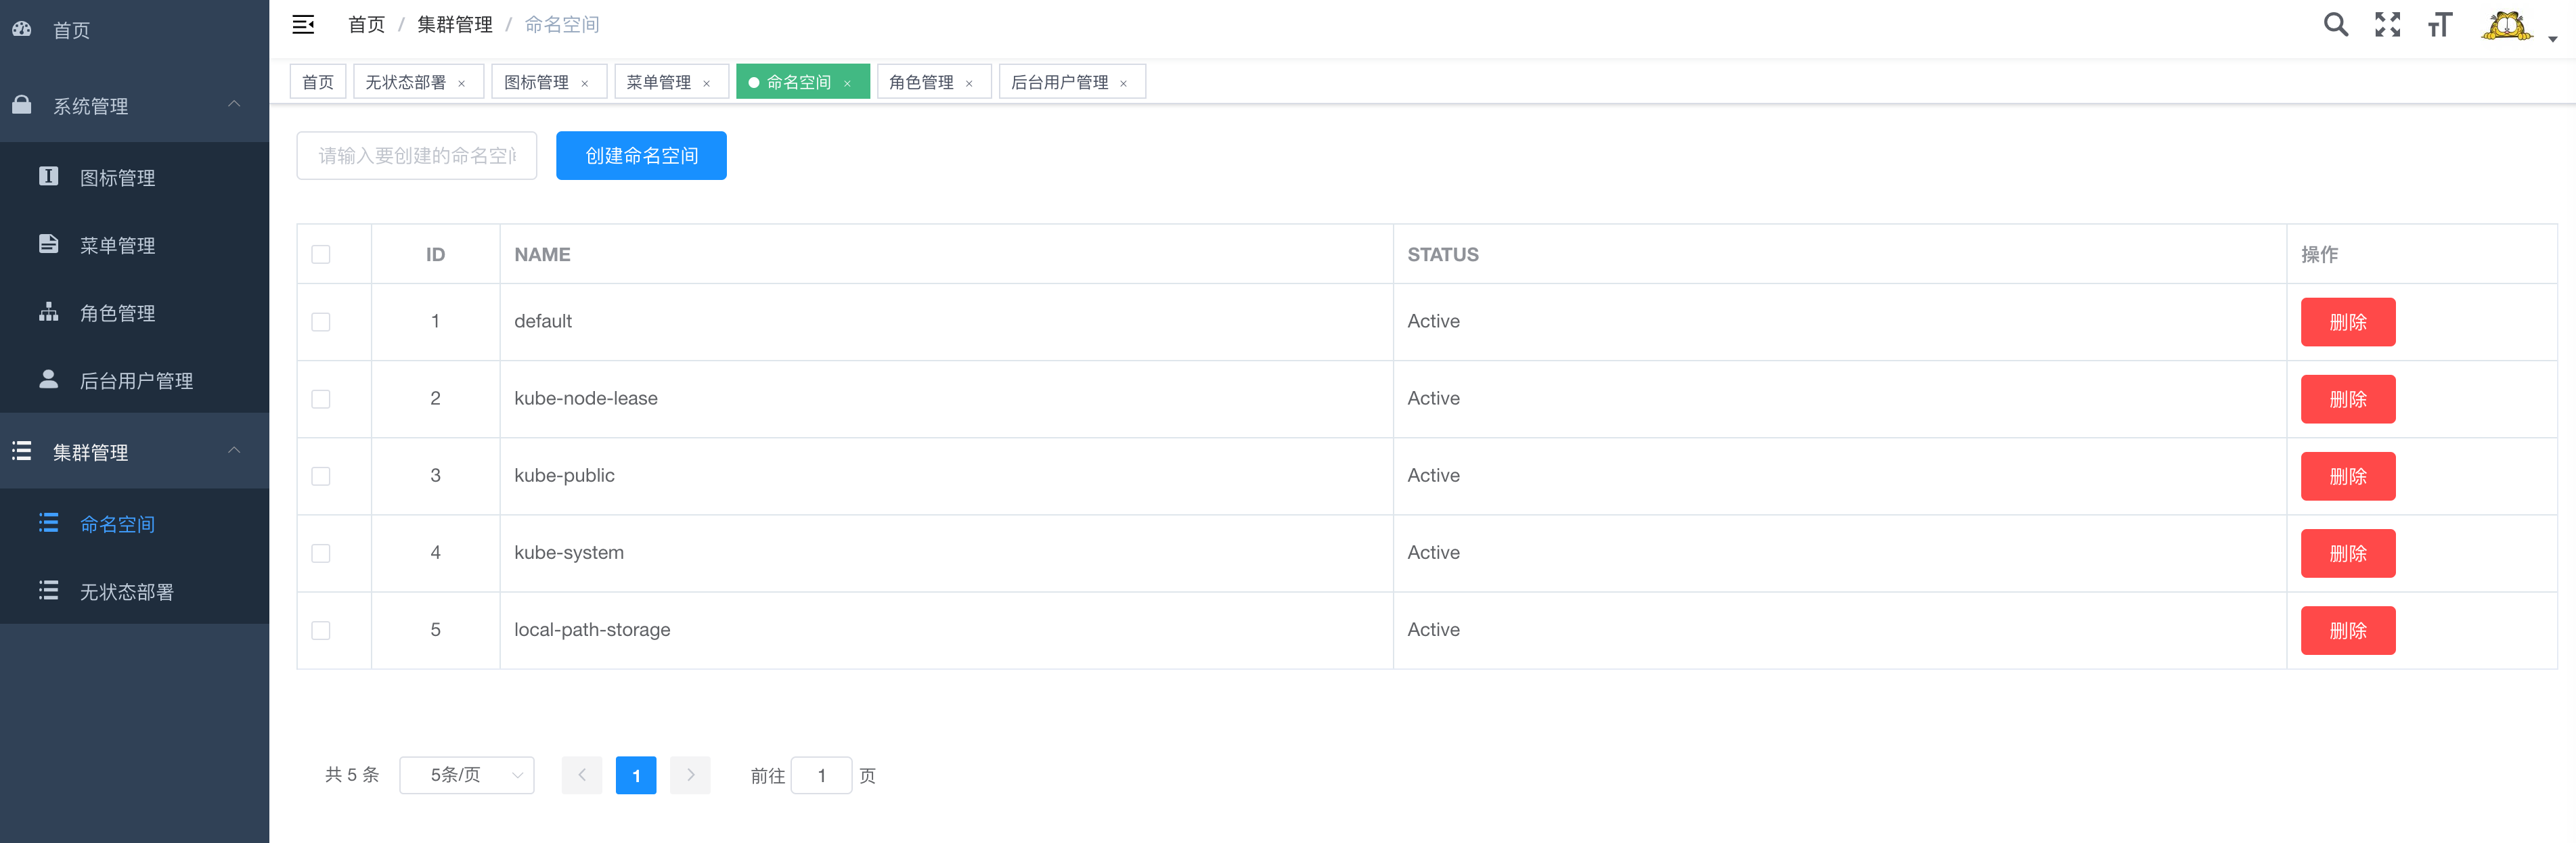Image resolution: width=2576 pixels, height=843 pixels.
Task: Switch to the 后台用户管理 tab
Action: (1059, 82)
